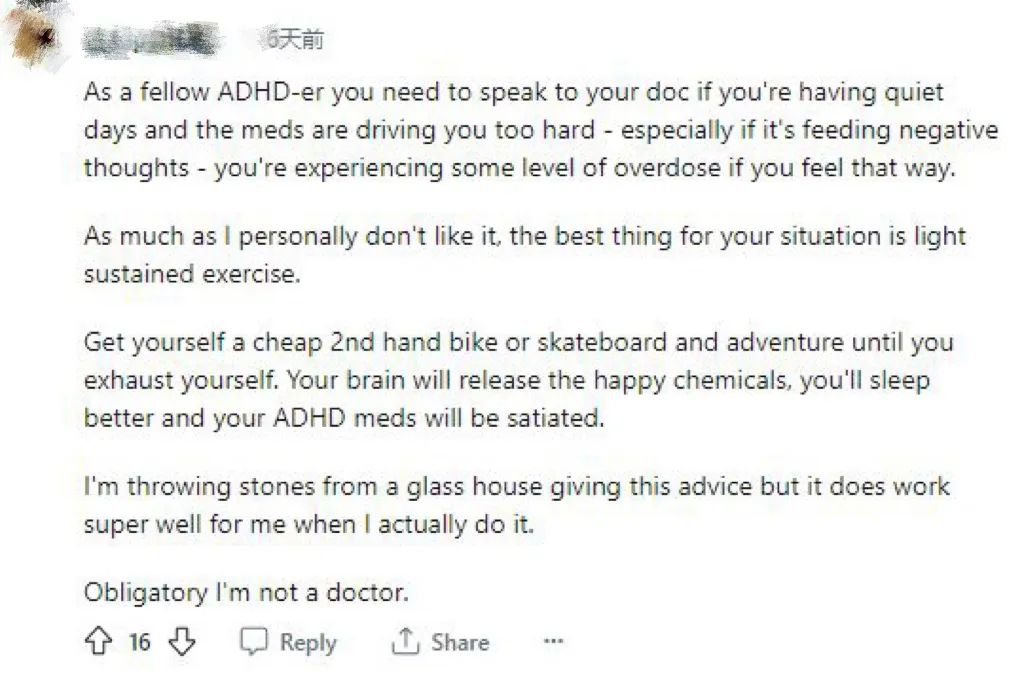Viewport: 1024px width, 678px height.
Task: Click the sentence about throwing stones
Action: (x=516, y=504)
